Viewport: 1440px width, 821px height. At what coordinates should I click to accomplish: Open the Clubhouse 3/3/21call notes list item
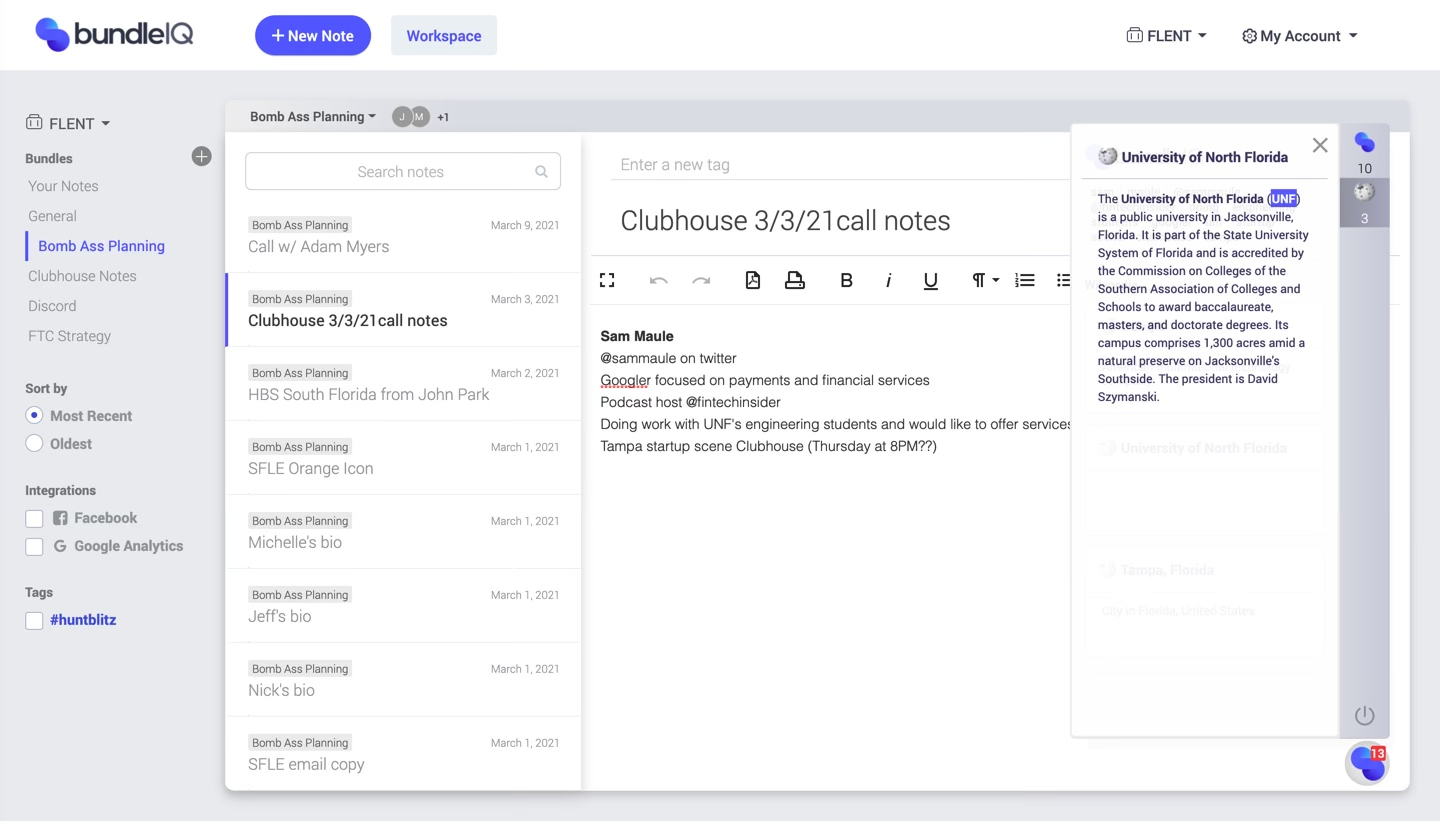[x=404, y=310]
